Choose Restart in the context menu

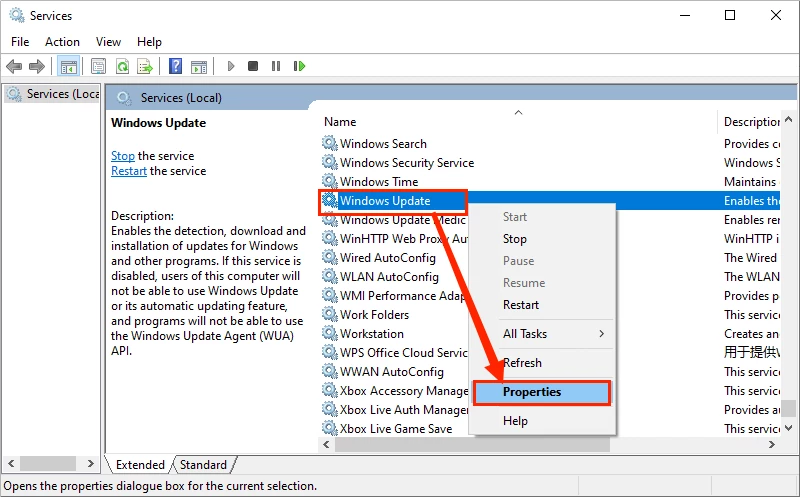[x=542, y=305]
